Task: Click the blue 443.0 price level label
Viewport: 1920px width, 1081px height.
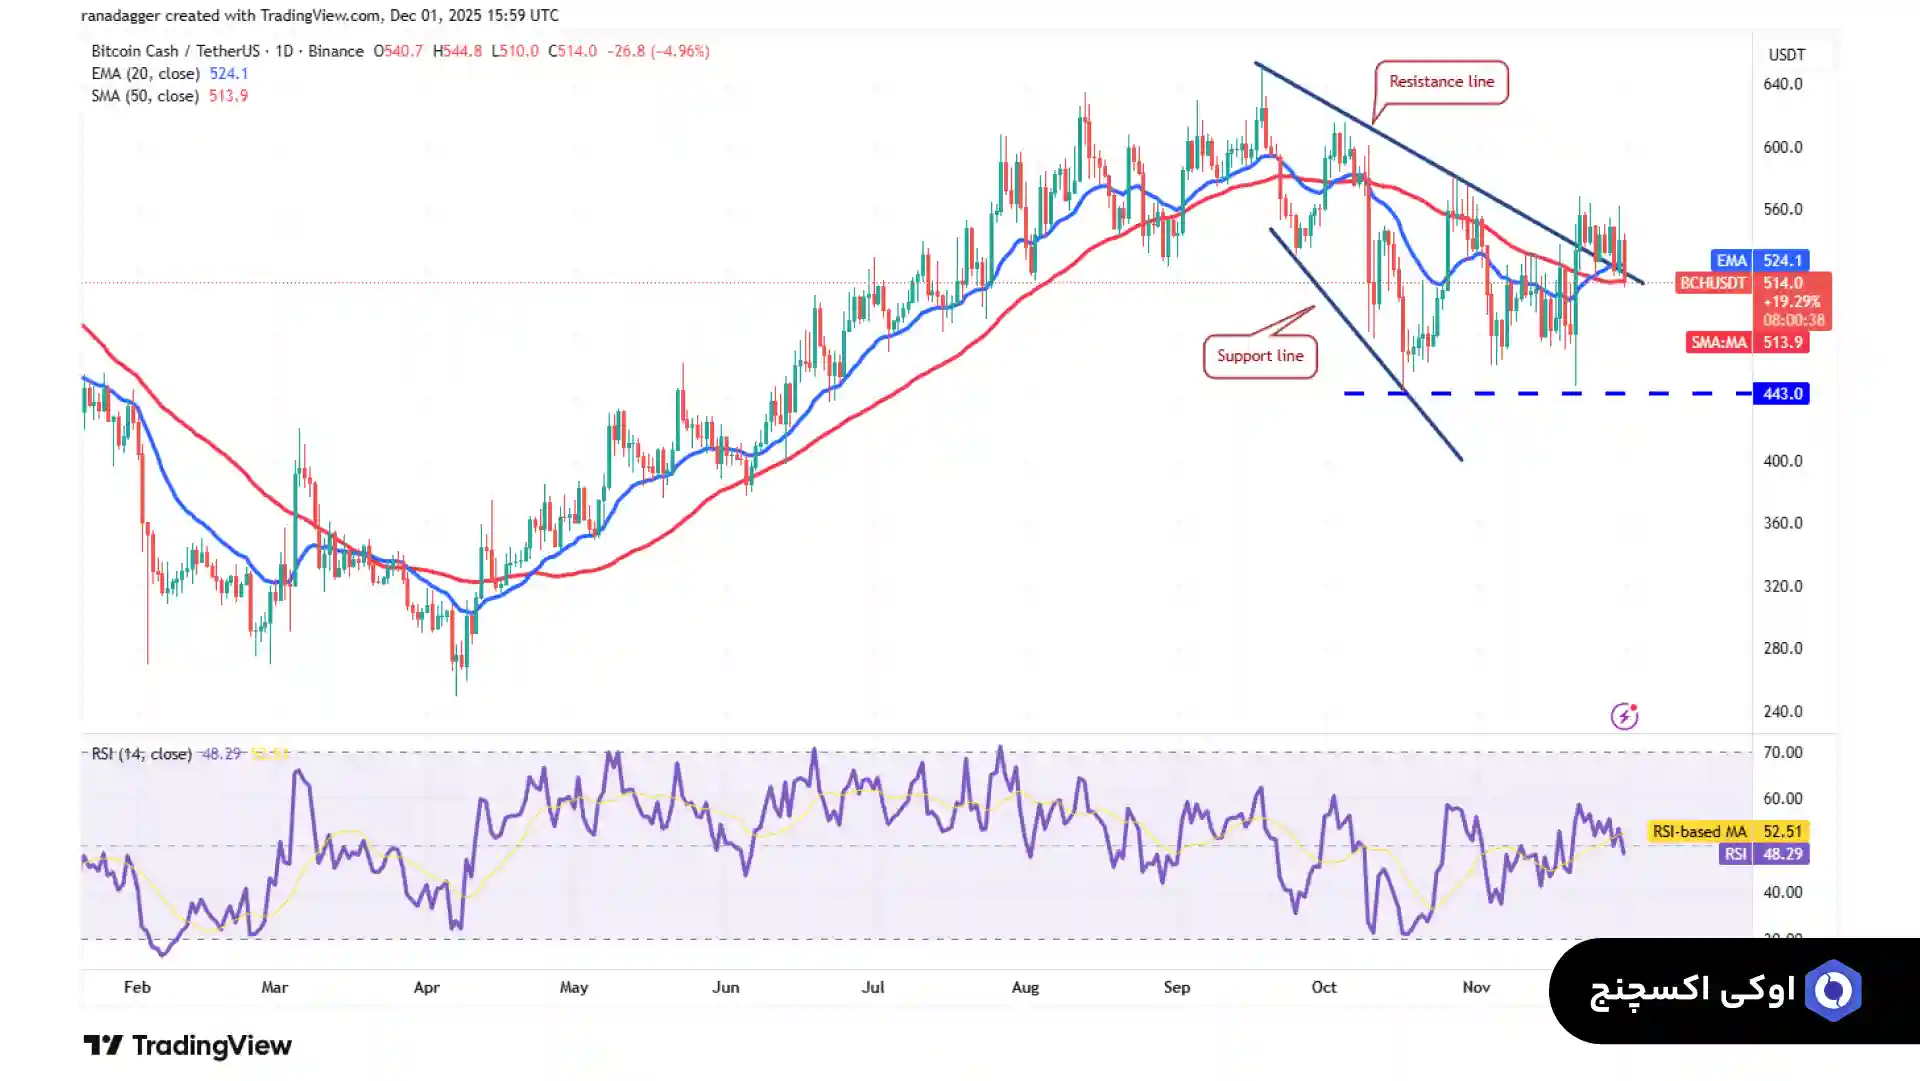Action: click(1781, 394)
